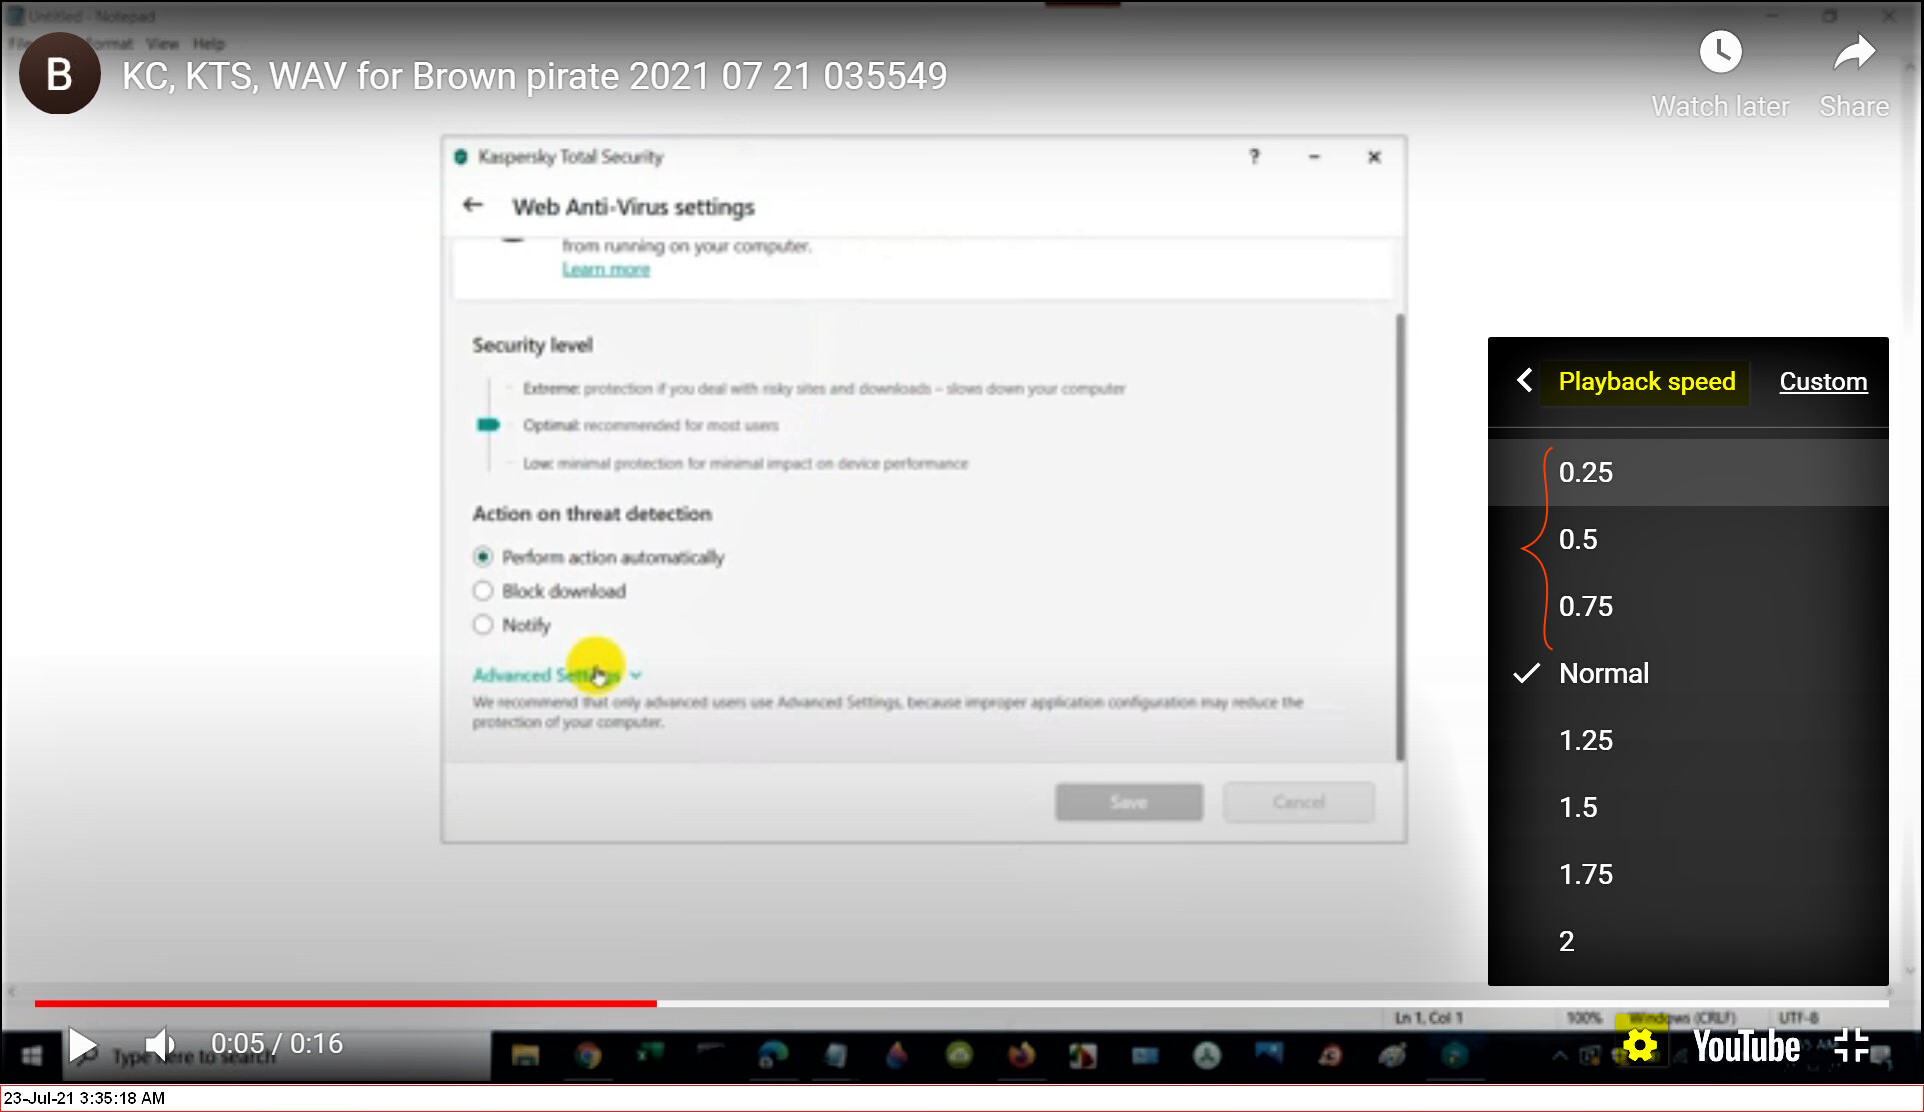This screenshot has width=1924, height=1112.
Task: Open the yellow settings gear icon
Action: click(1640, 1046)
